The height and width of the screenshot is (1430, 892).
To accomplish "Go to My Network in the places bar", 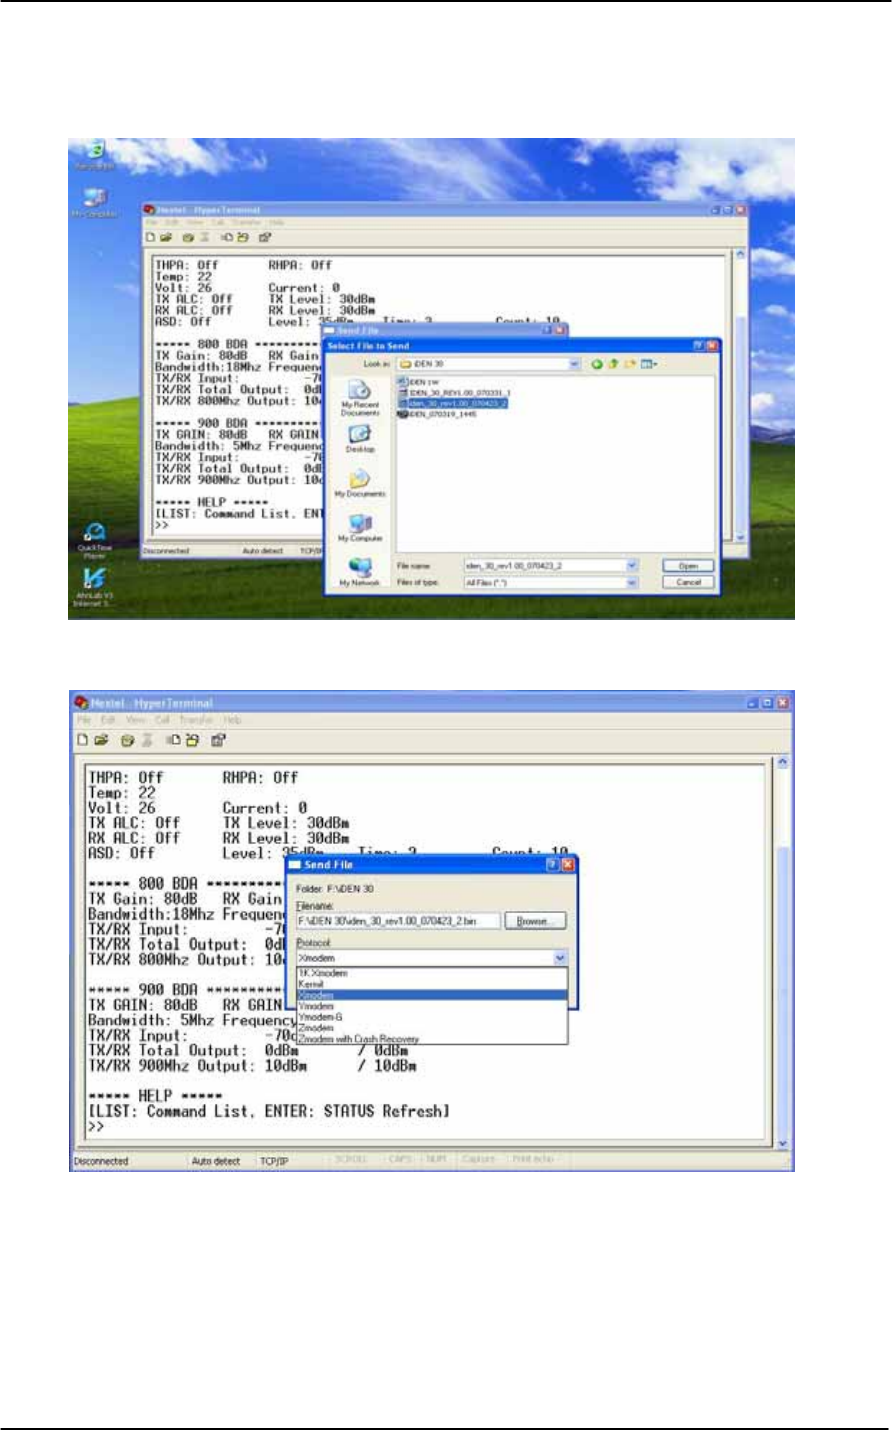I will 360,572.
